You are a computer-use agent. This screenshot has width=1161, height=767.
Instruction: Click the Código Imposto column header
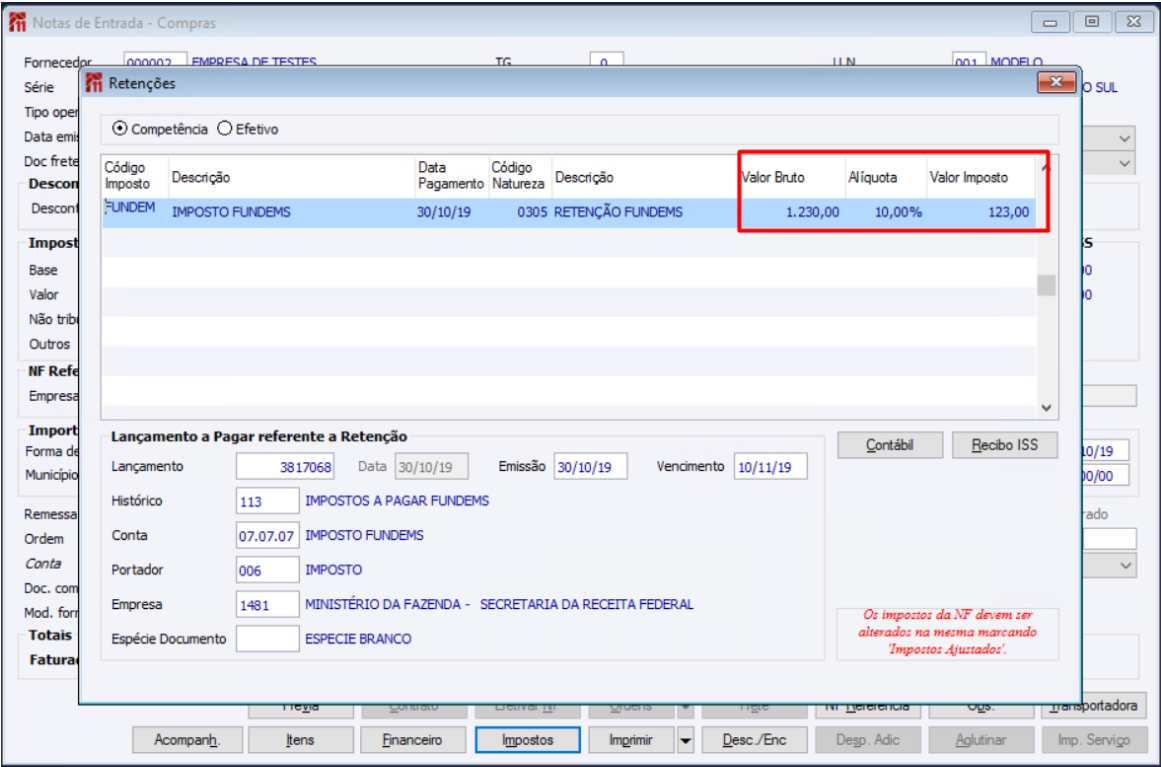click(135, 176)
